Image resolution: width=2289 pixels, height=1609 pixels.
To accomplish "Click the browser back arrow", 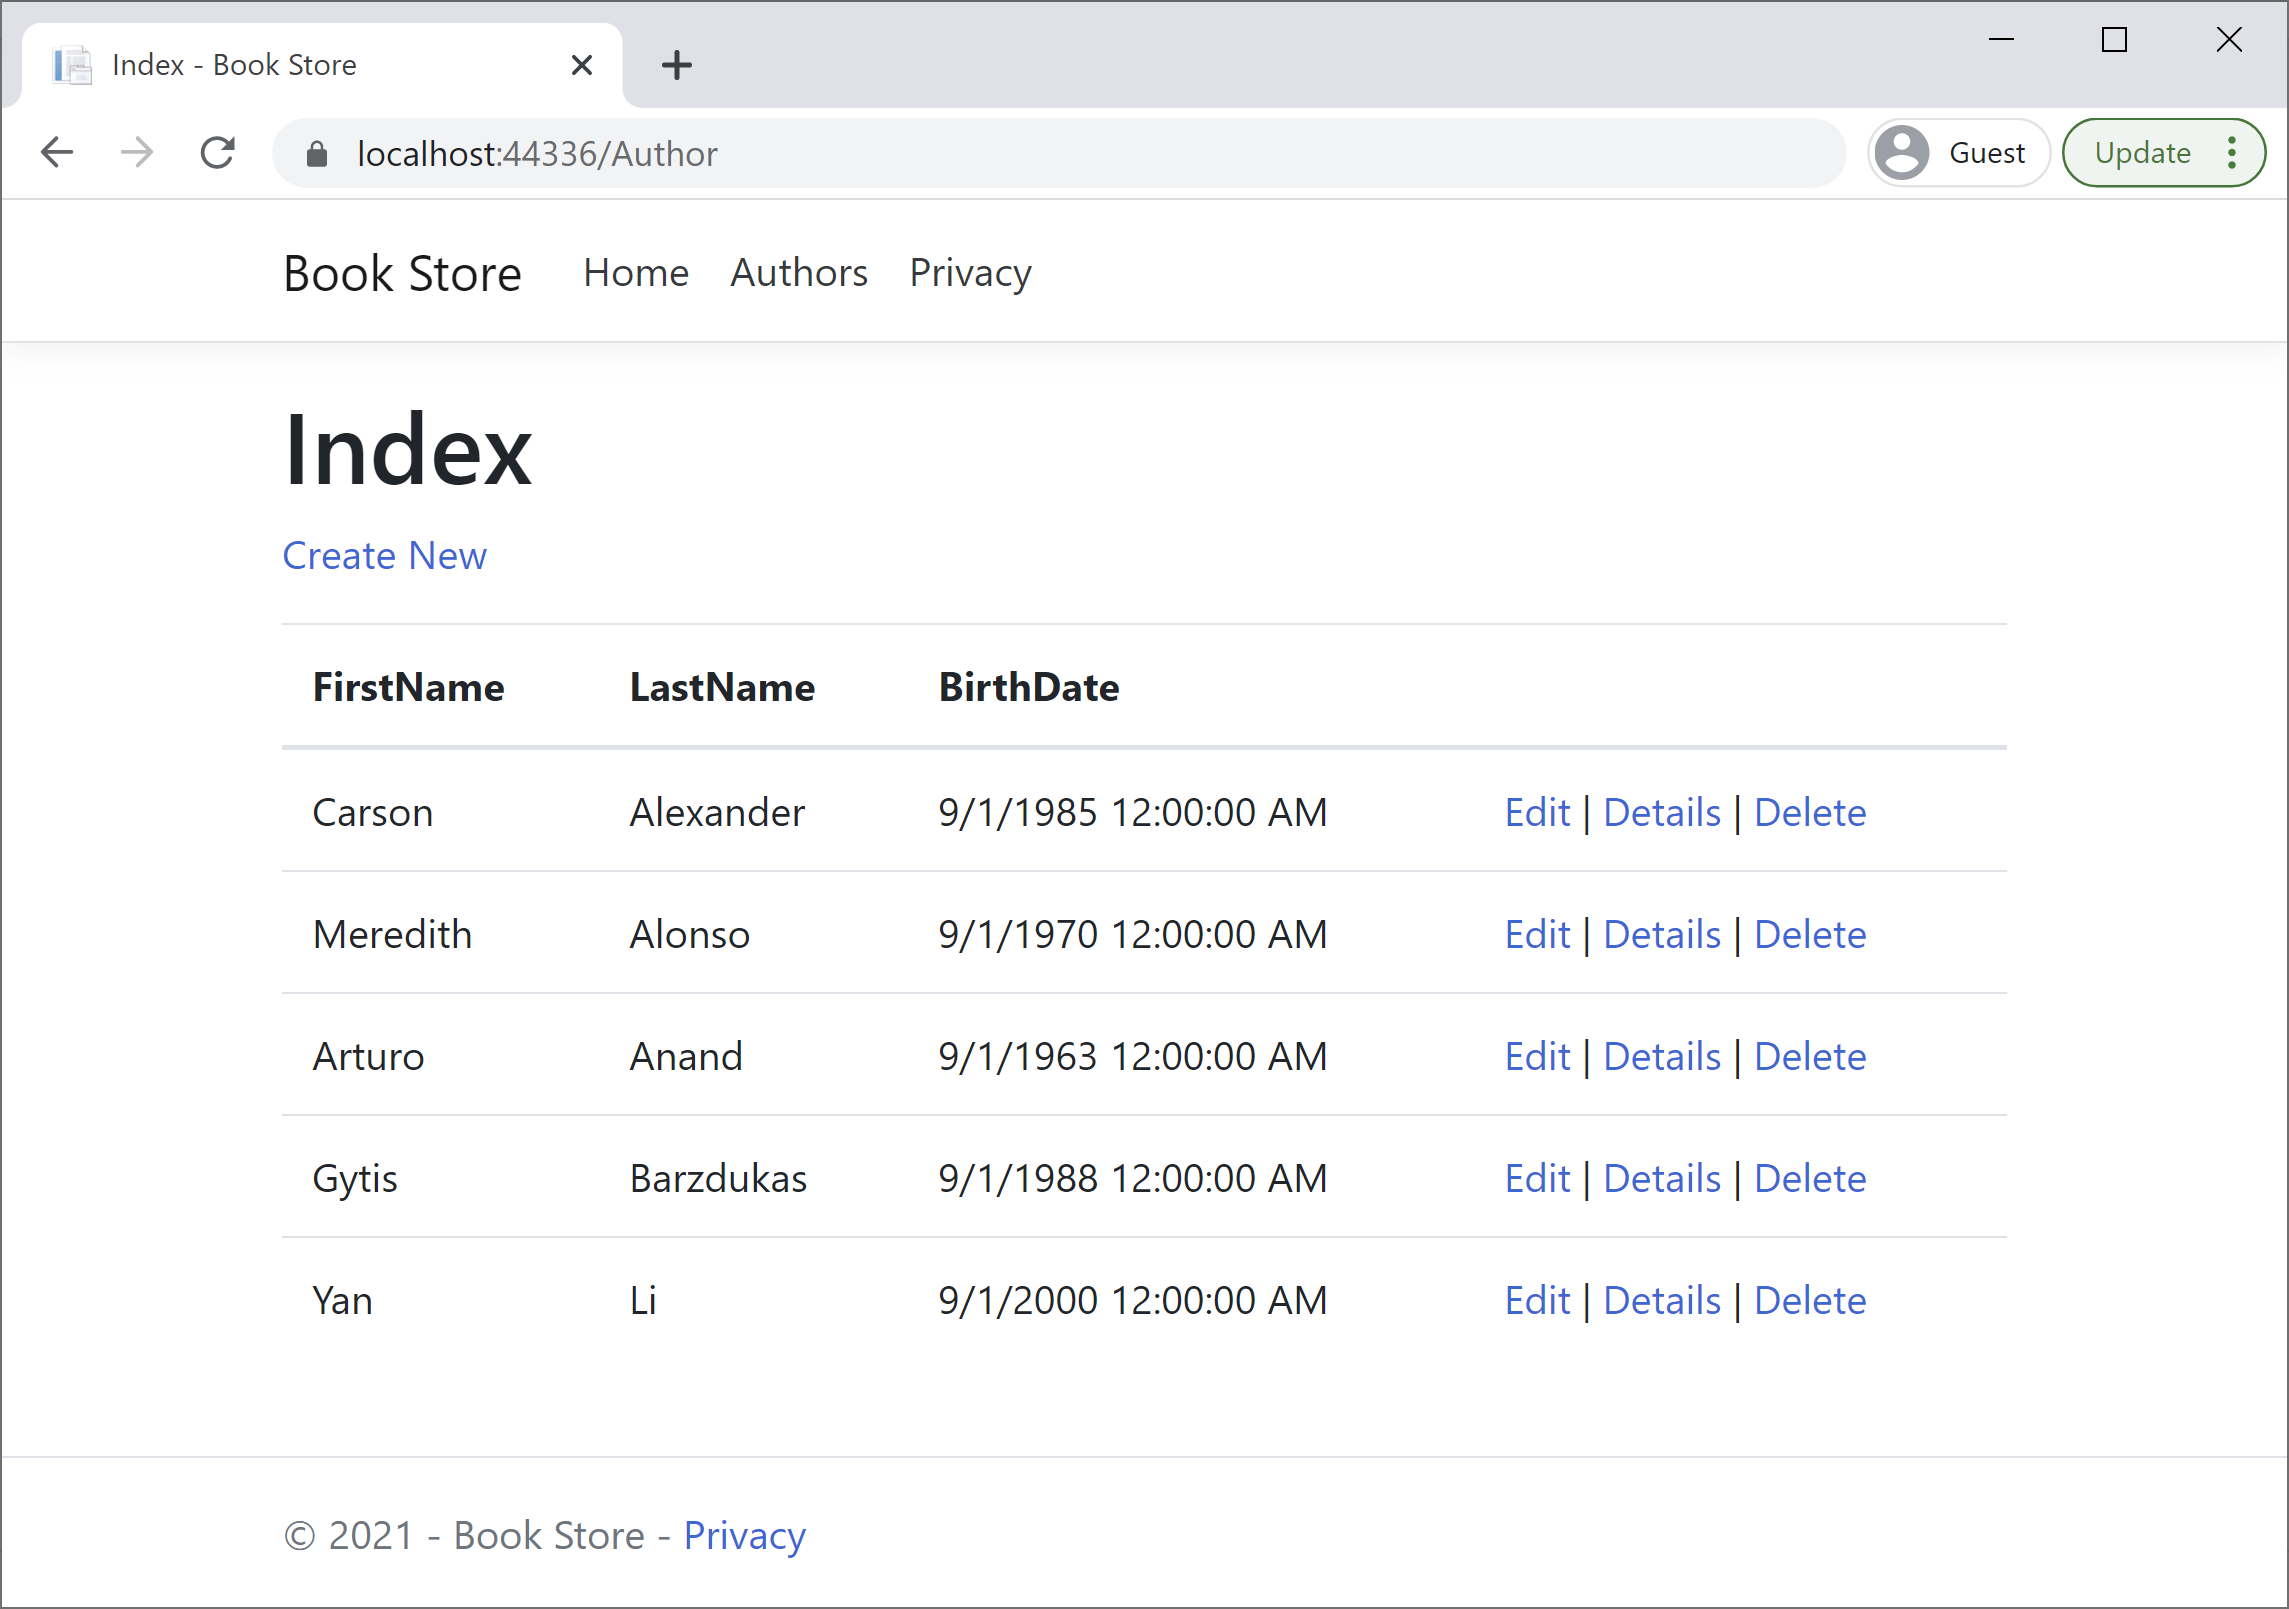I will [x=57, y=153].
